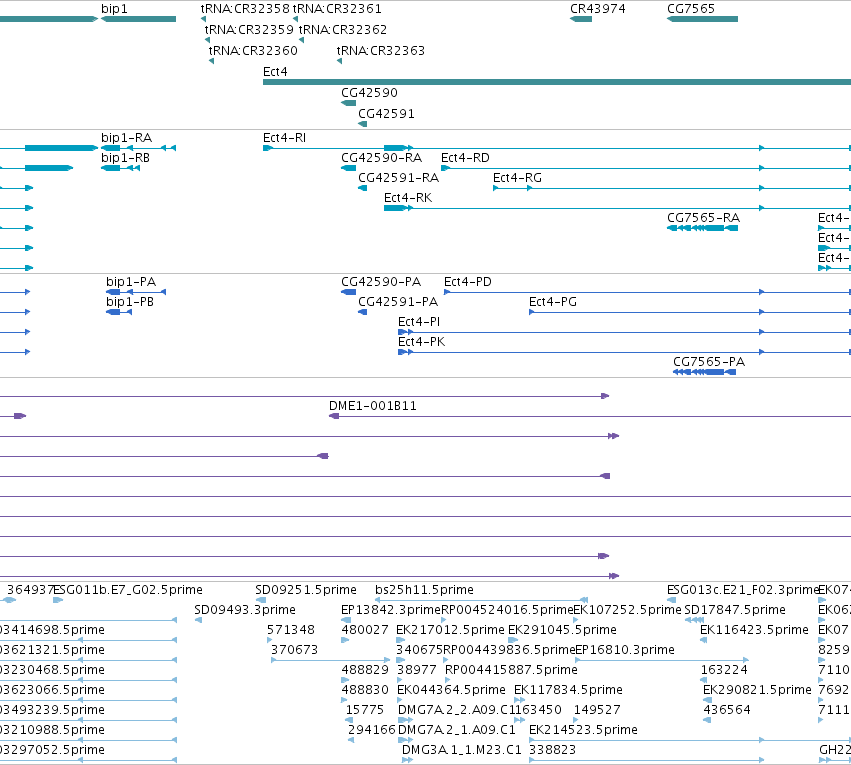851x765 pixels.
Task: Select the Ect4-PK protein feature
Action: point(624,353)
